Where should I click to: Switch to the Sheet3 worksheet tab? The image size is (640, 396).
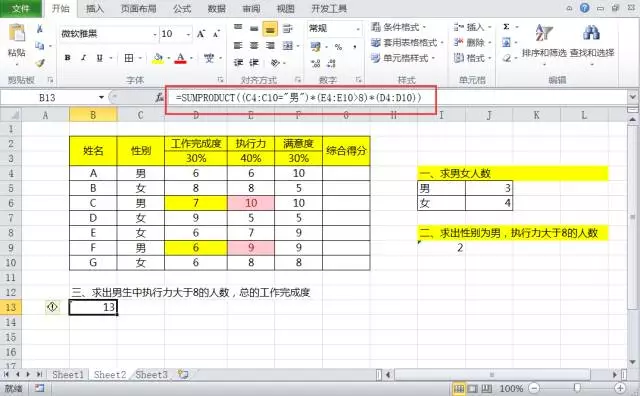pyautogui.click(x=151, y=374)
